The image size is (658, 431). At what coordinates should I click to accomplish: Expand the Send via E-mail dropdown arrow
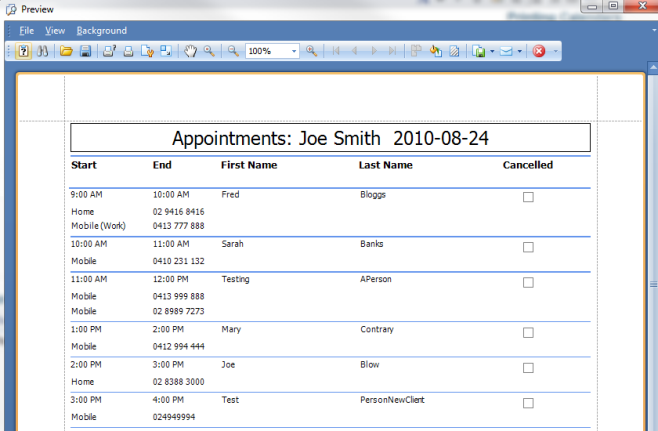tap(520, 51)
